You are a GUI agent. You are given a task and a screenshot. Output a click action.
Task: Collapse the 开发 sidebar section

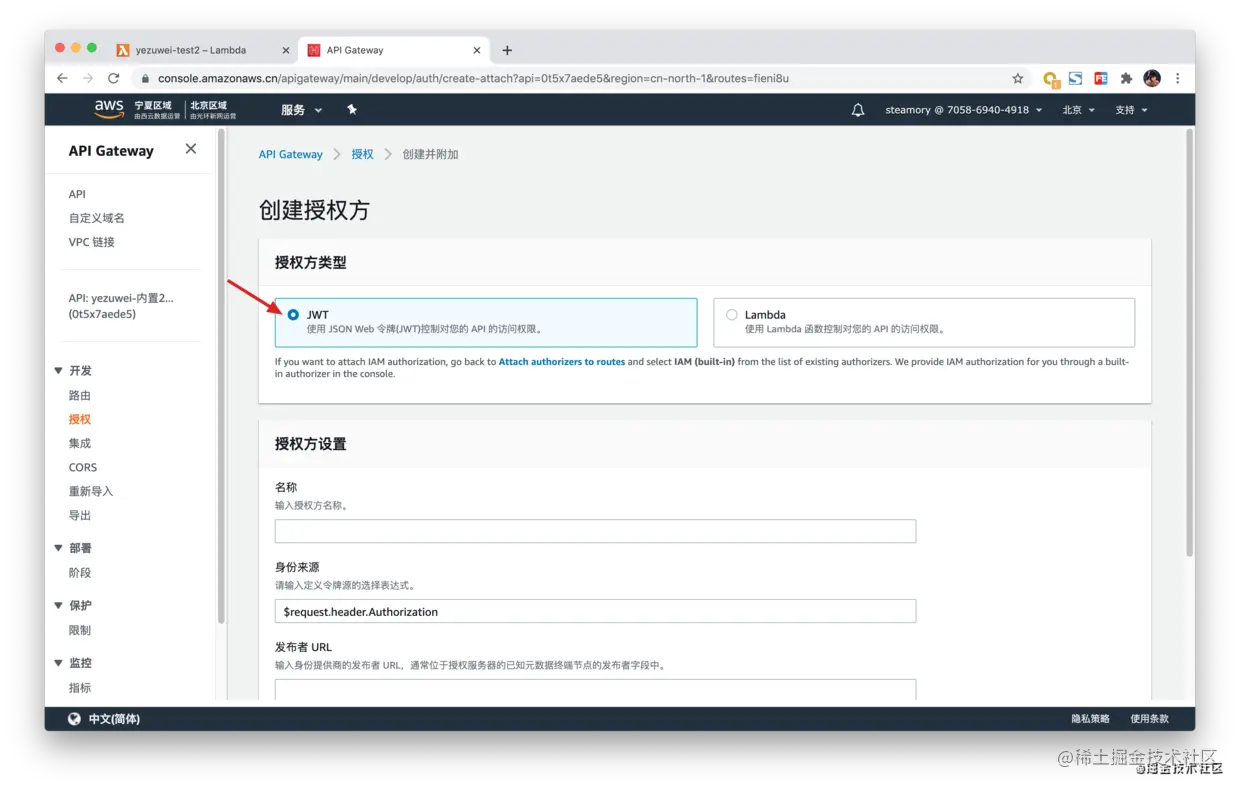[x=58, y=371]
